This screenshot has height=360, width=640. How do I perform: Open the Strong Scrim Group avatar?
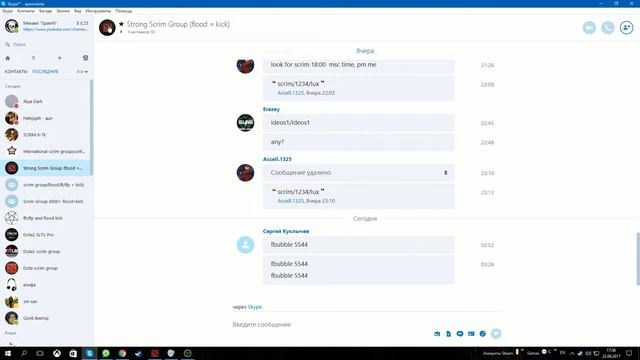(x=107, y=28)
